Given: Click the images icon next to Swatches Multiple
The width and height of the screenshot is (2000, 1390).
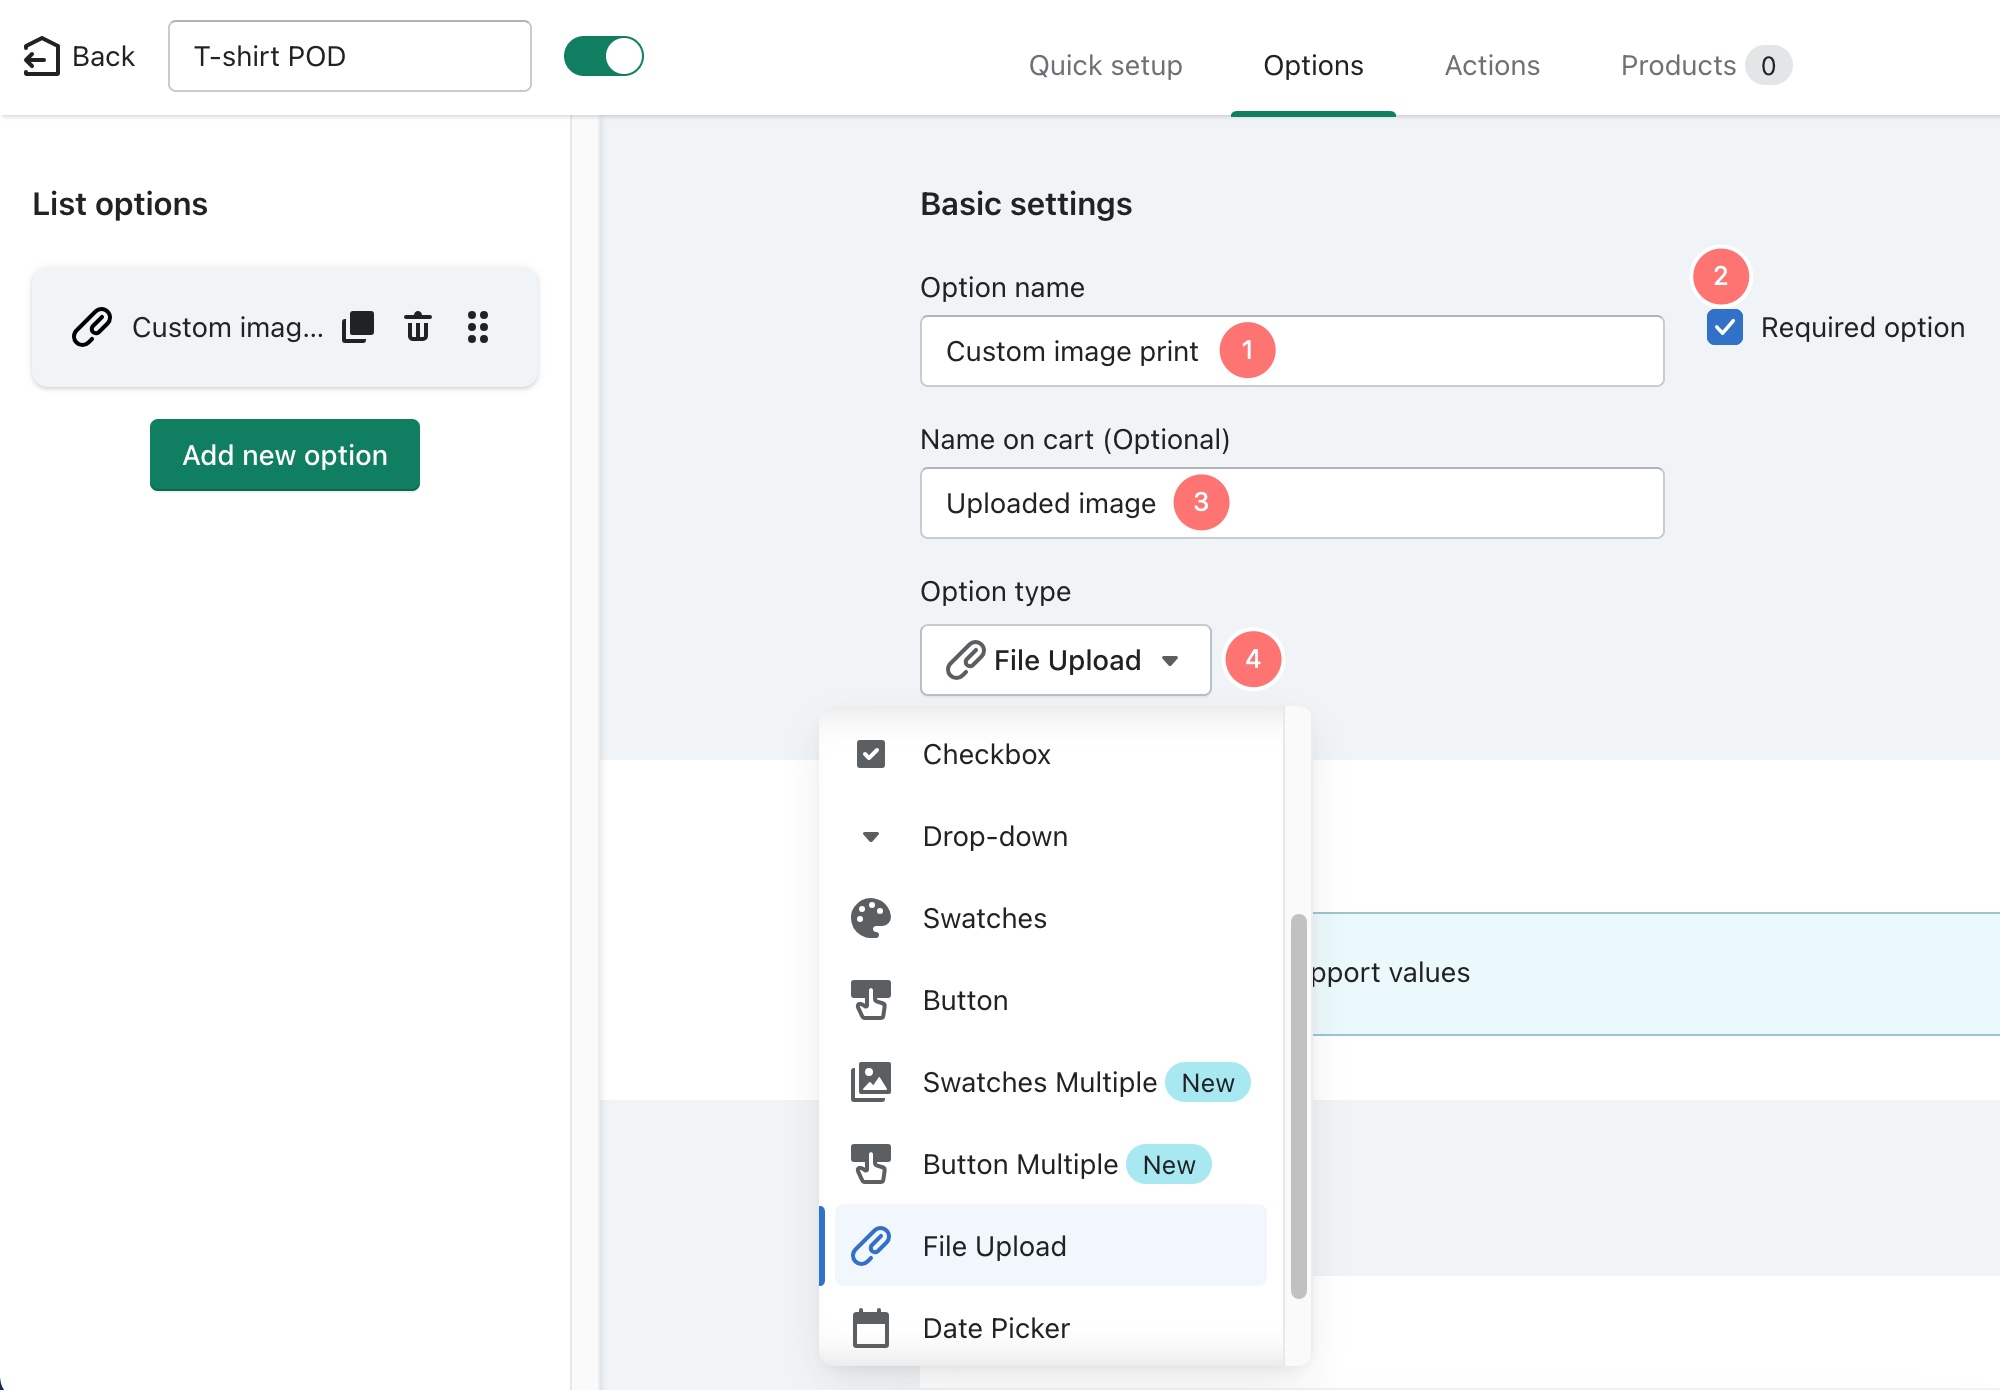Looking at the screenshot, I should click(871, 1082).
